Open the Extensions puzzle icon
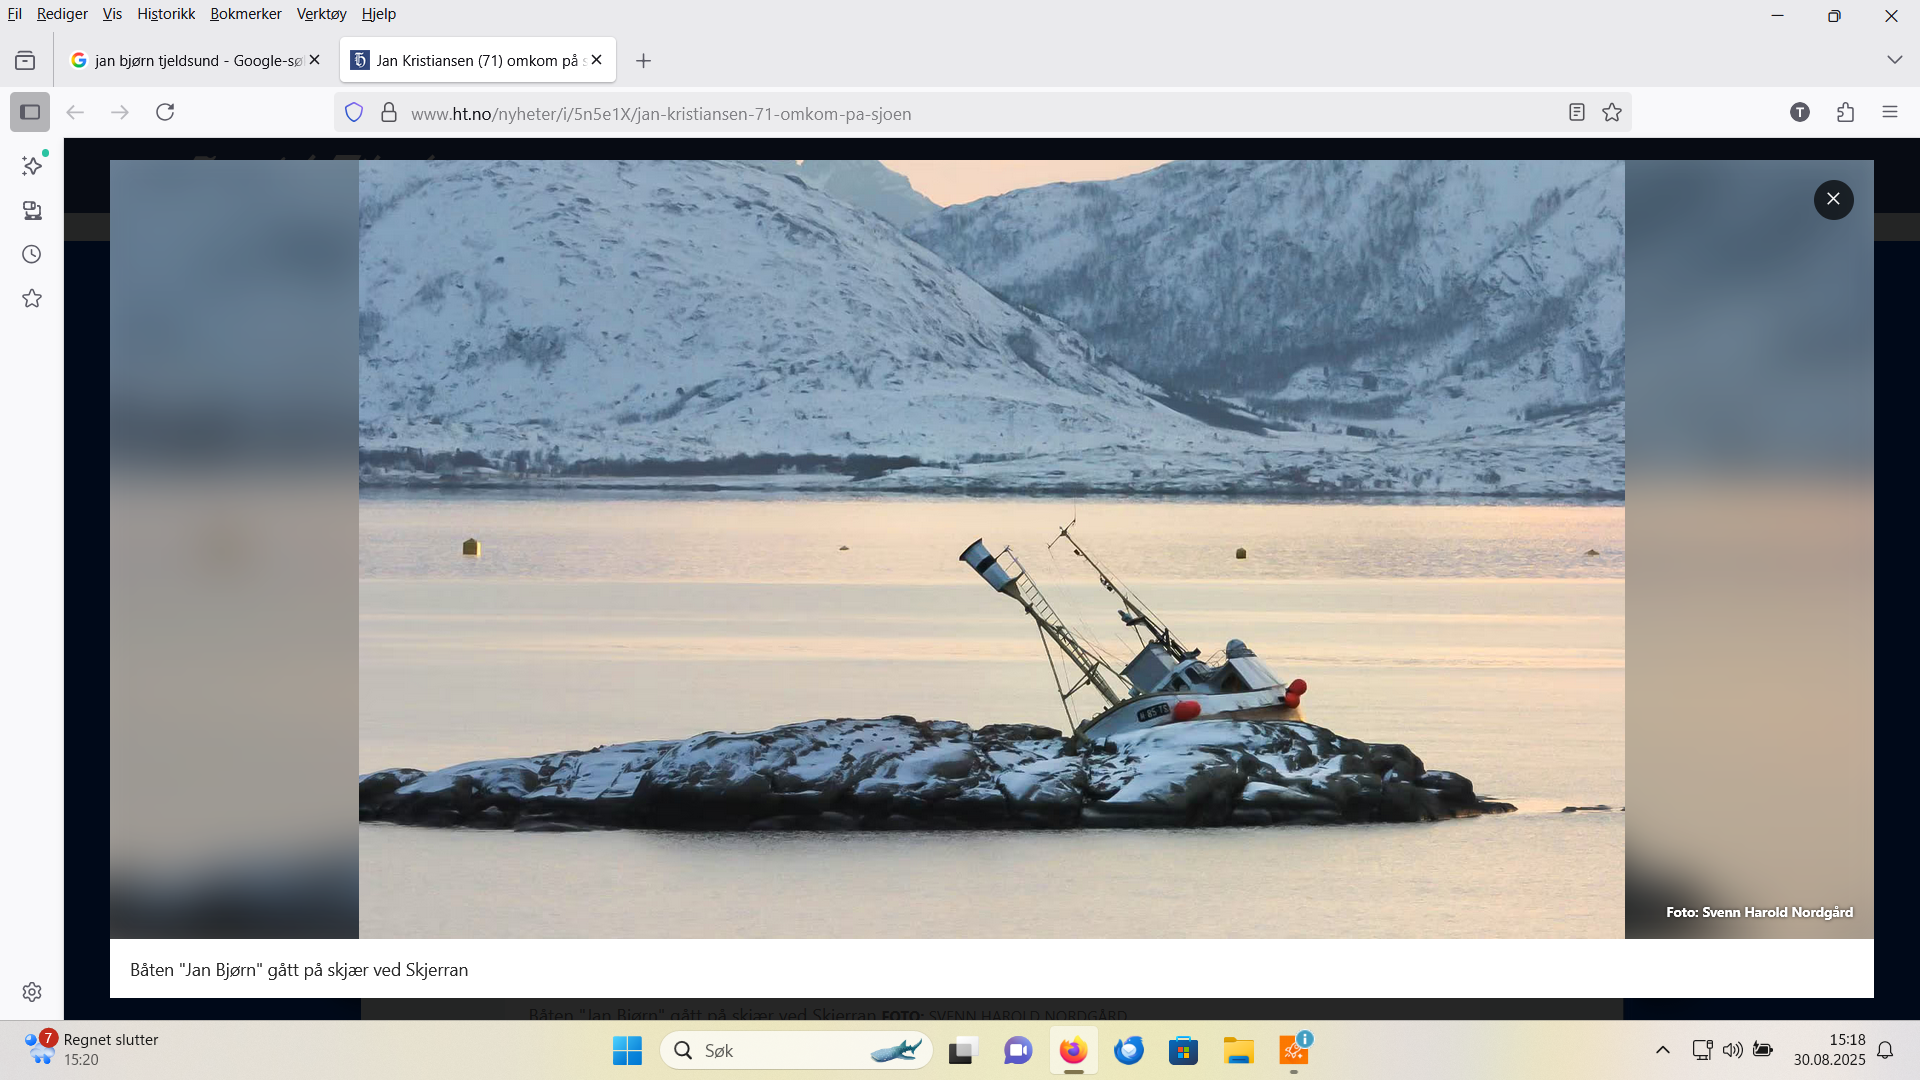Image resolution: width=1920 pixels, height=1080 pixels. [1845, 112]
